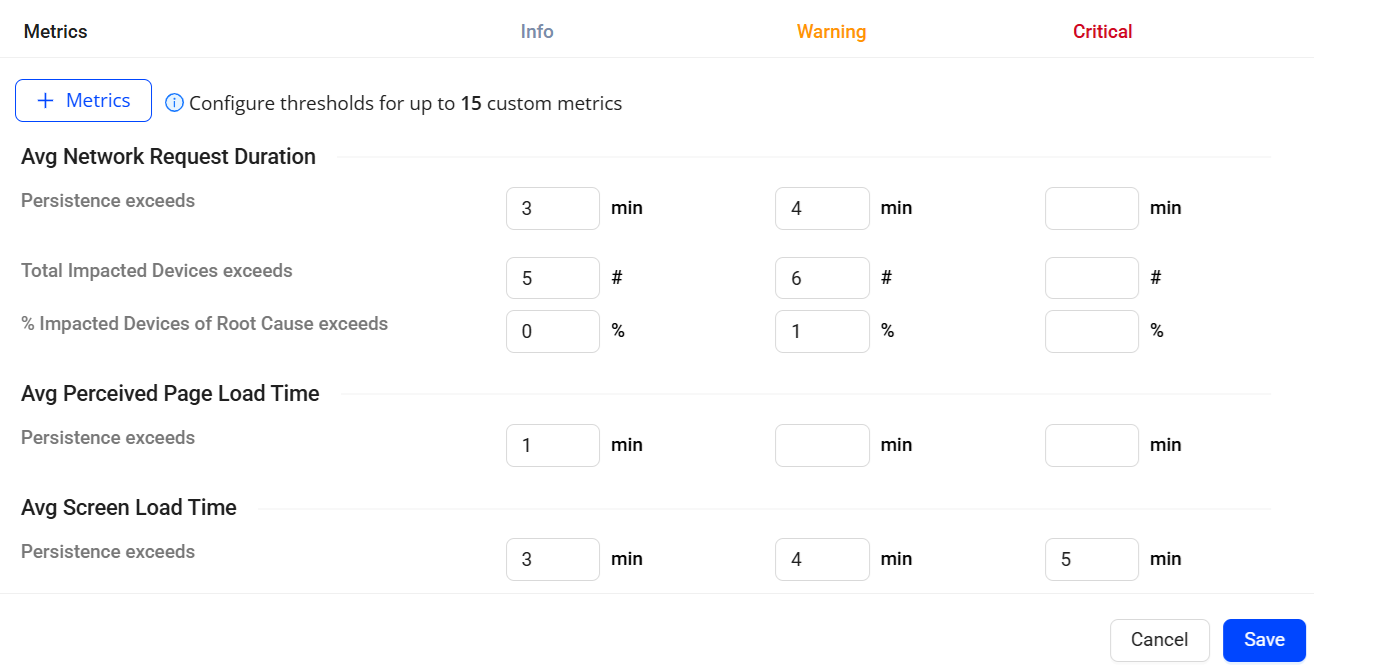Edit Network Request Persistence Warning field
The height and width of the screenshot is (670, 1384).
click(x=822, y=208)
